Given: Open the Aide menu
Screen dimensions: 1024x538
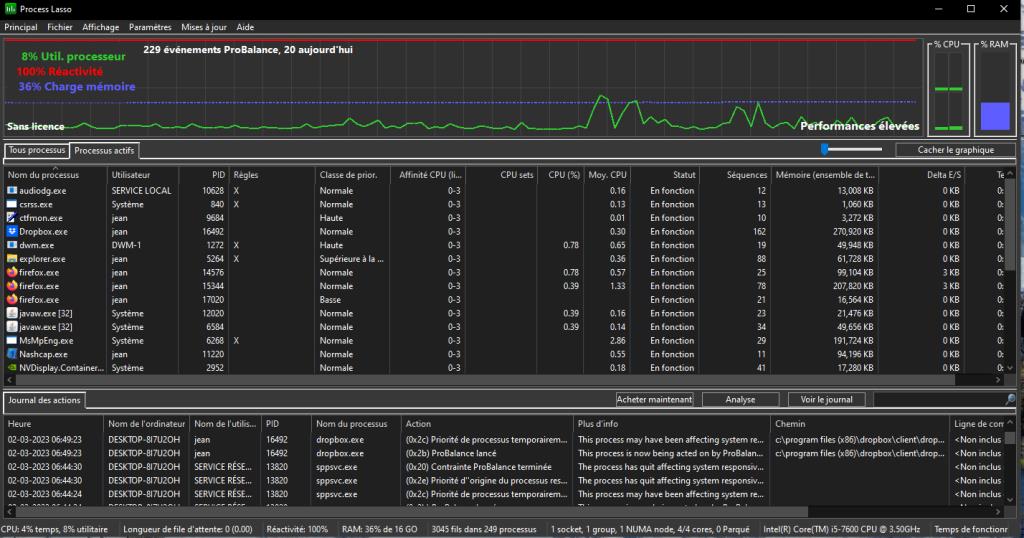Looking at the screenshot, I should pyautogui.click(x=245, y=27).
